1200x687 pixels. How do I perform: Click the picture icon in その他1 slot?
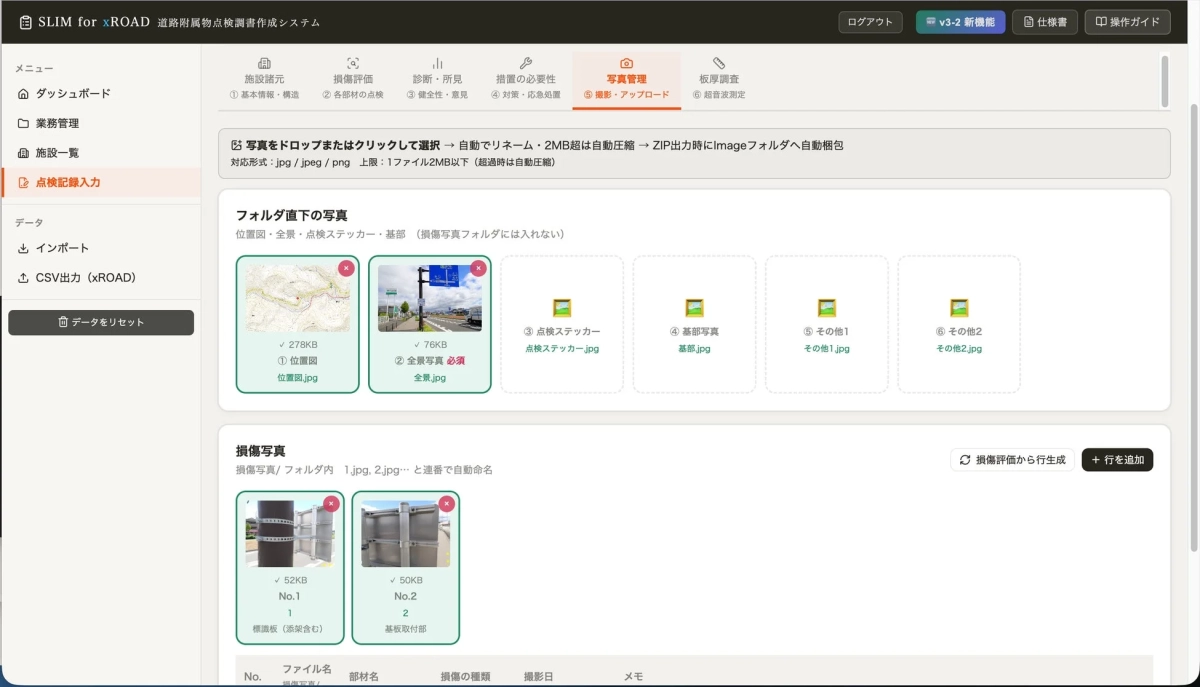[x=827, y=308]
